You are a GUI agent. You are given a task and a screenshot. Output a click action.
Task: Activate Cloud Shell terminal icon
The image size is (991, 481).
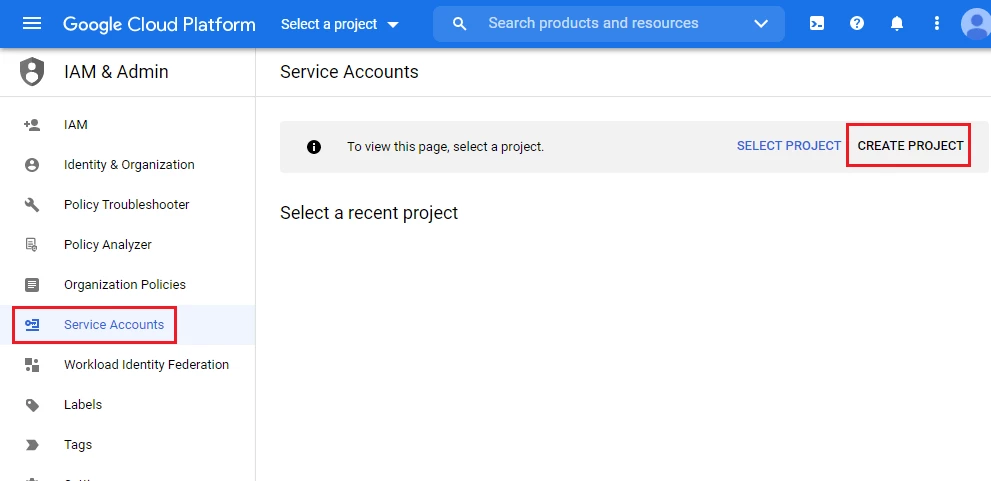tap(817, 24)
